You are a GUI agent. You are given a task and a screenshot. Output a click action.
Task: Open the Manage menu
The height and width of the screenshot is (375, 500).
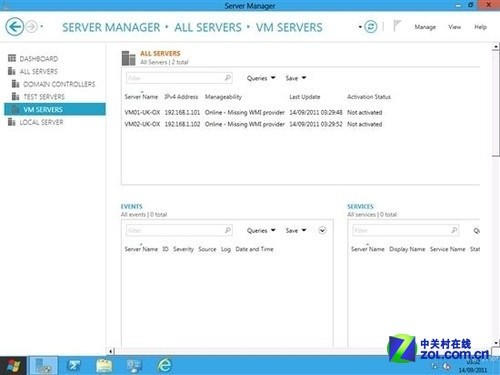point(425,27)
